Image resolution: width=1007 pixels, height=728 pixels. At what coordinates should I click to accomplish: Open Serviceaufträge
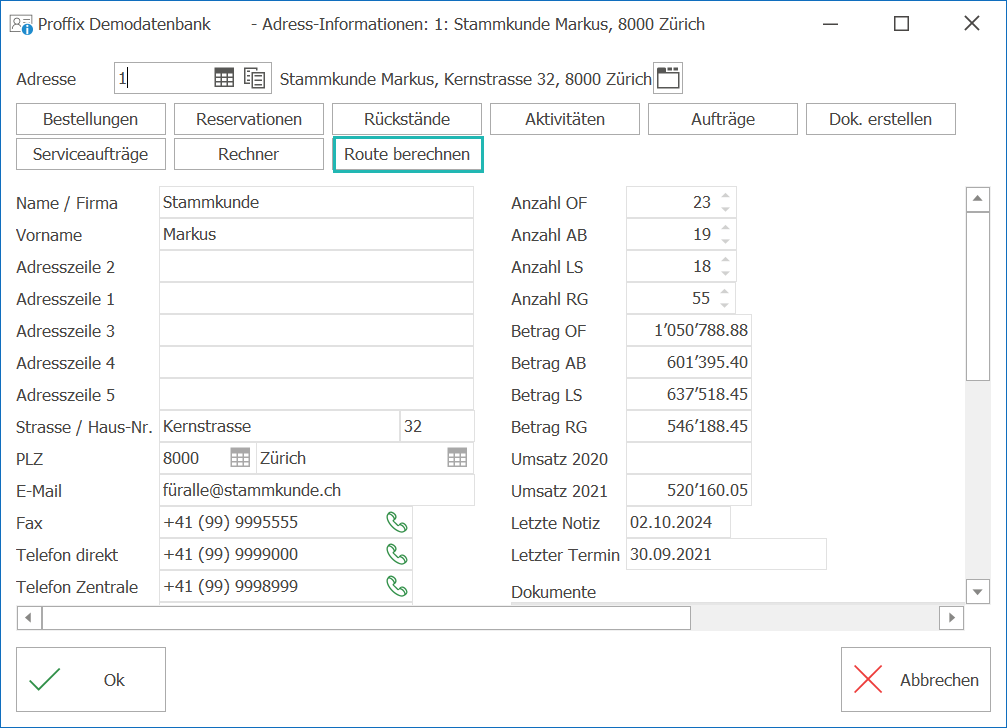tap(91, 154)
